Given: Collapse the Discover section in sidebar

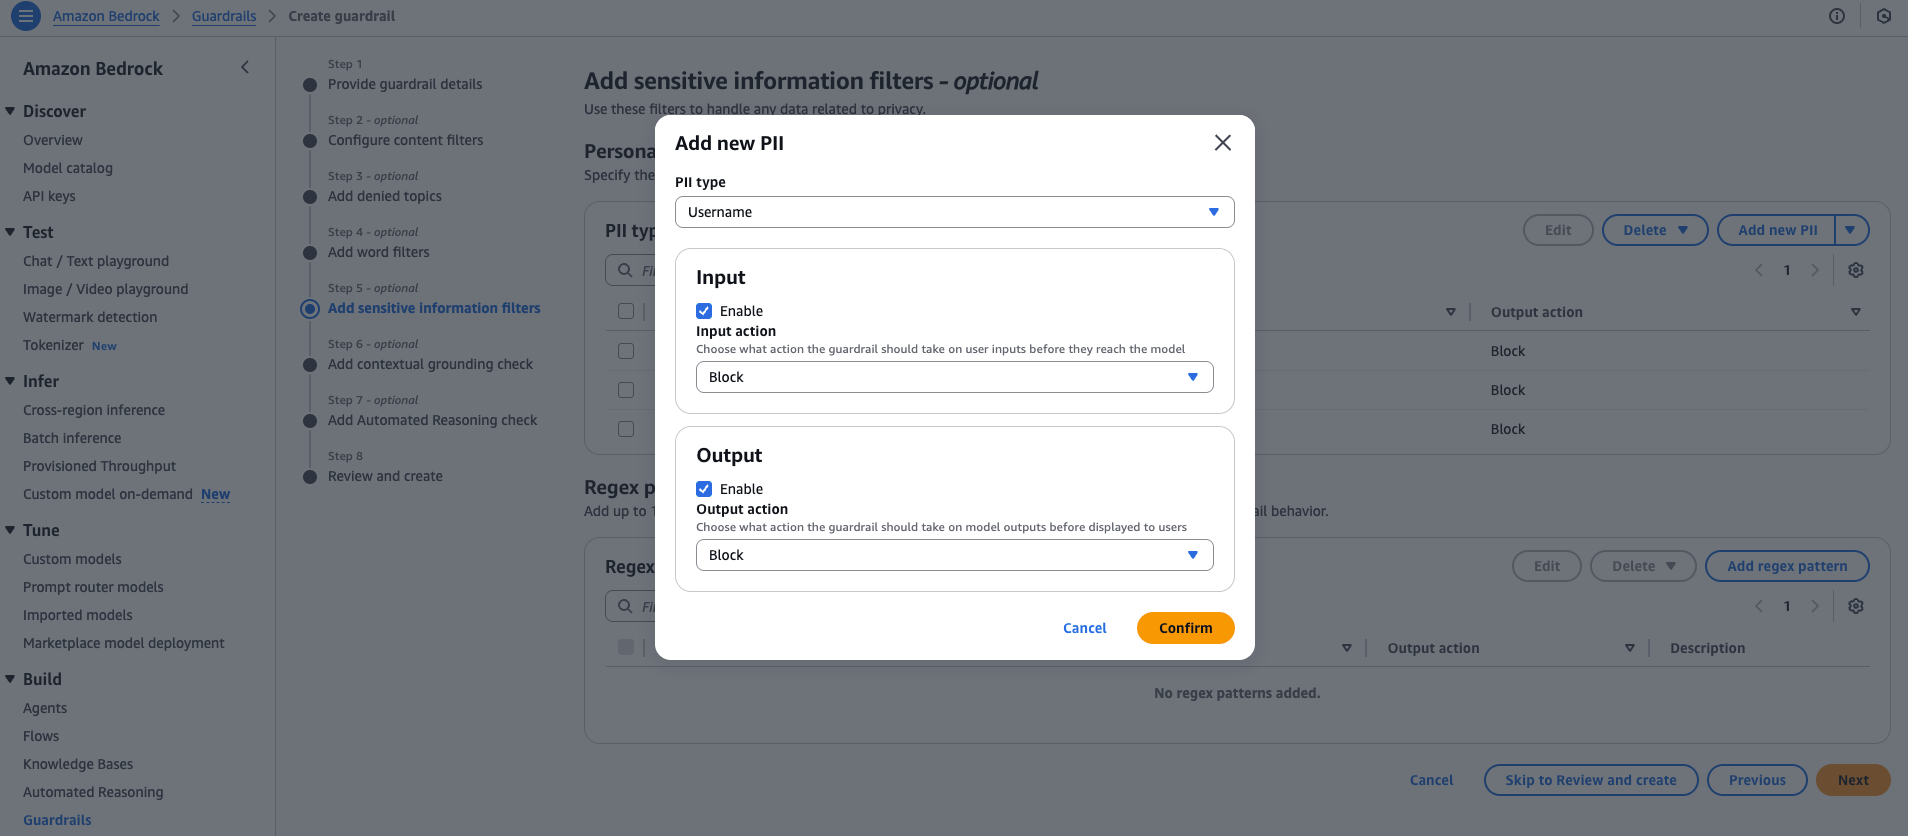Looking at the screenshot, I should click(10, 111).
